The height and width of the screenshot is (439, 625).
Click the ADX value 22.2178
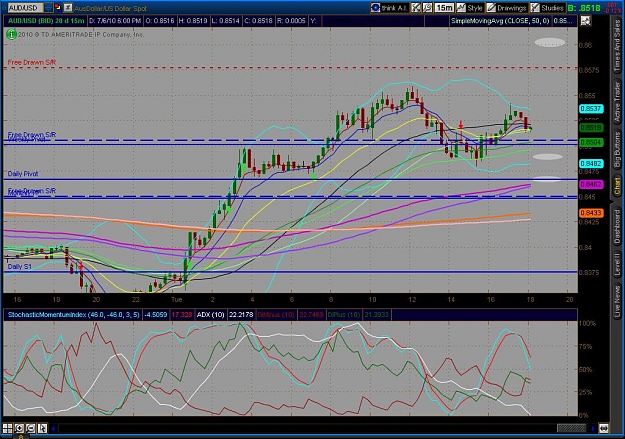(241, 315)
